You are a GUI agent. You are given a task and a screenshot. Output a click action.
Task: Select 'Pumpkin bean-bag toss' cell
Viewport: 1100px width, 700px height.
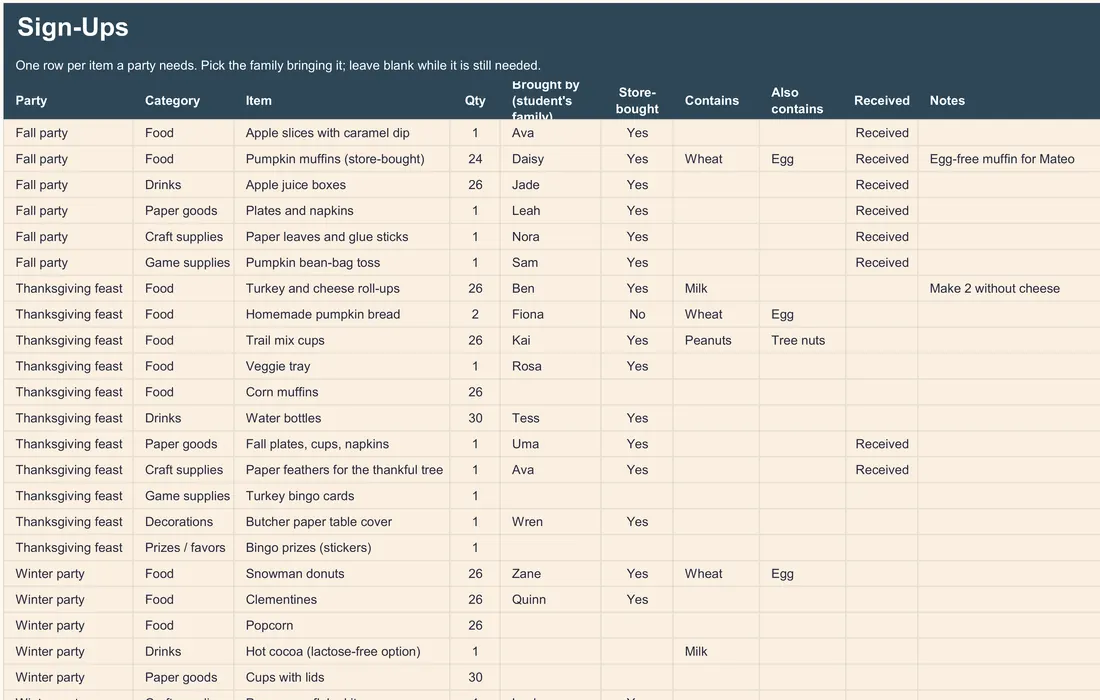pyautogui.click(x=342, y=262)
